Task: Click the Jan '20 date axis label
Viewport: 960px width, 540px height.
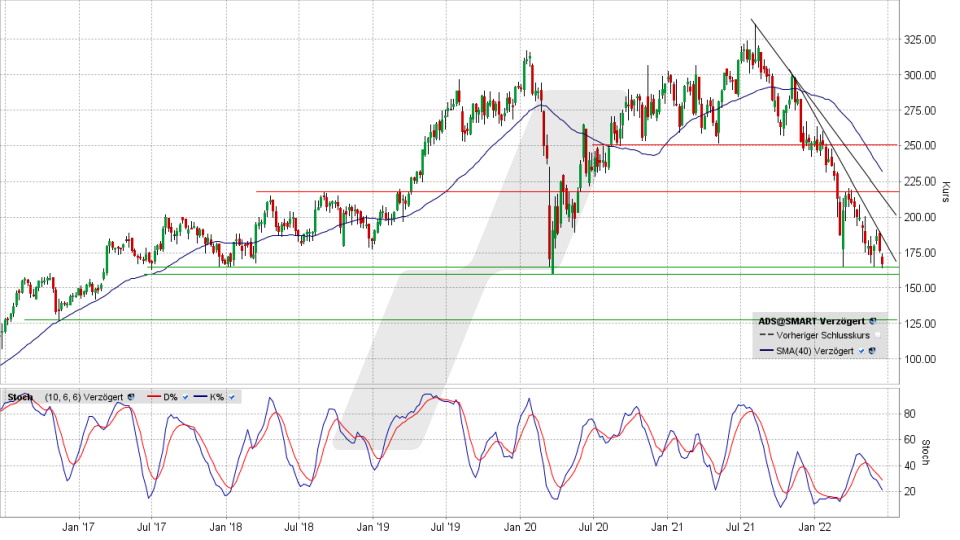Action: tap(520, 527)
